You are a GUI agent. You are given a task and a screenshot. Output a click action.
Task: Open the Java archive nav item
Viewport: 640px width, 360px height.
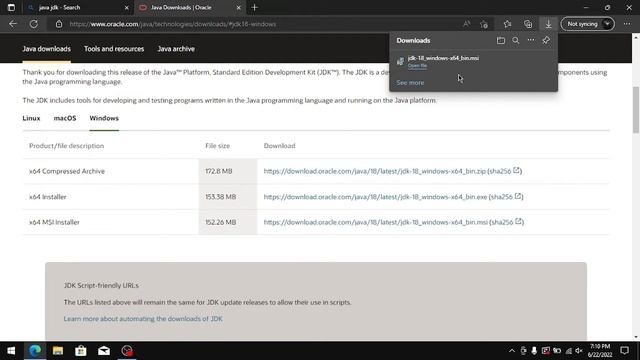pyautogui.click(x=176, y=49)
